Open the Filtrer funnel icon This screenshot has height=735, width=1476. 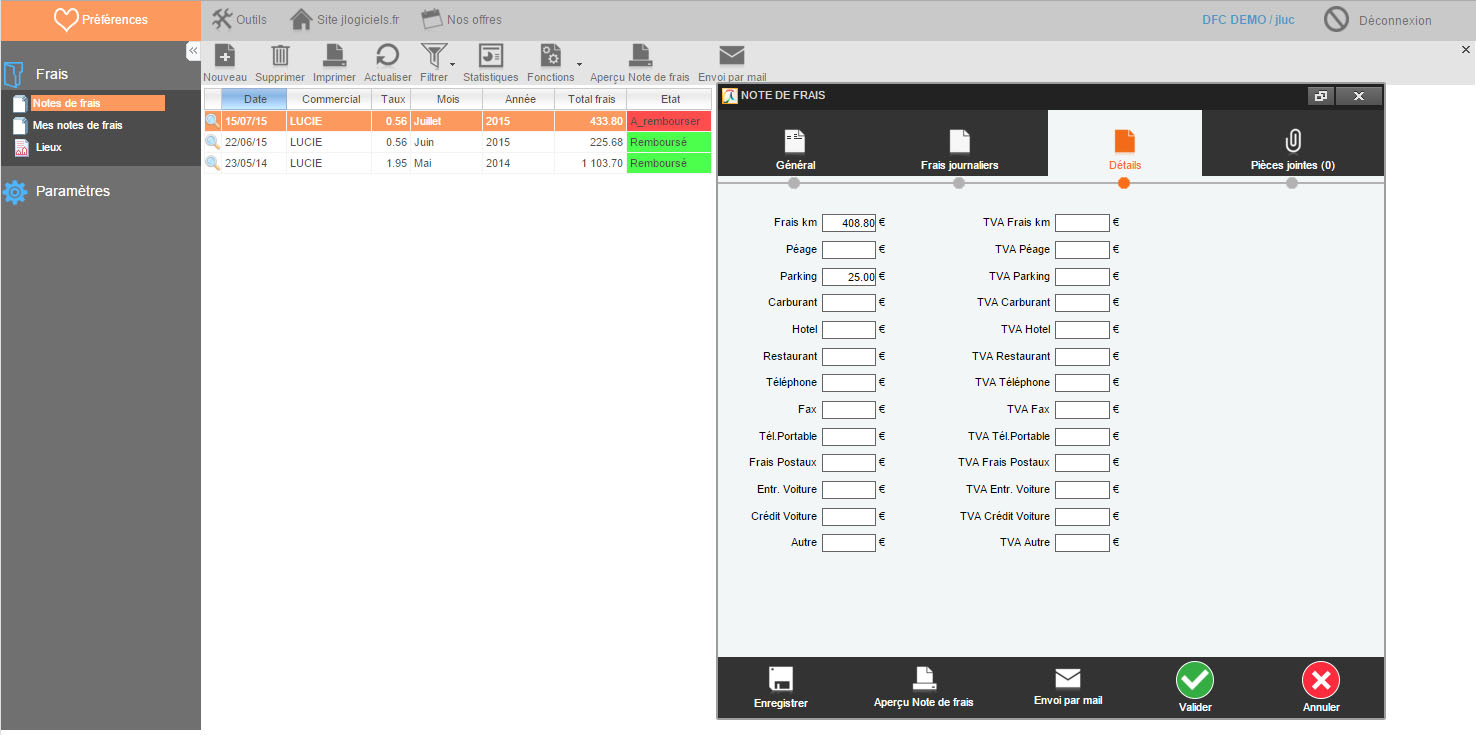pos(433,55)
